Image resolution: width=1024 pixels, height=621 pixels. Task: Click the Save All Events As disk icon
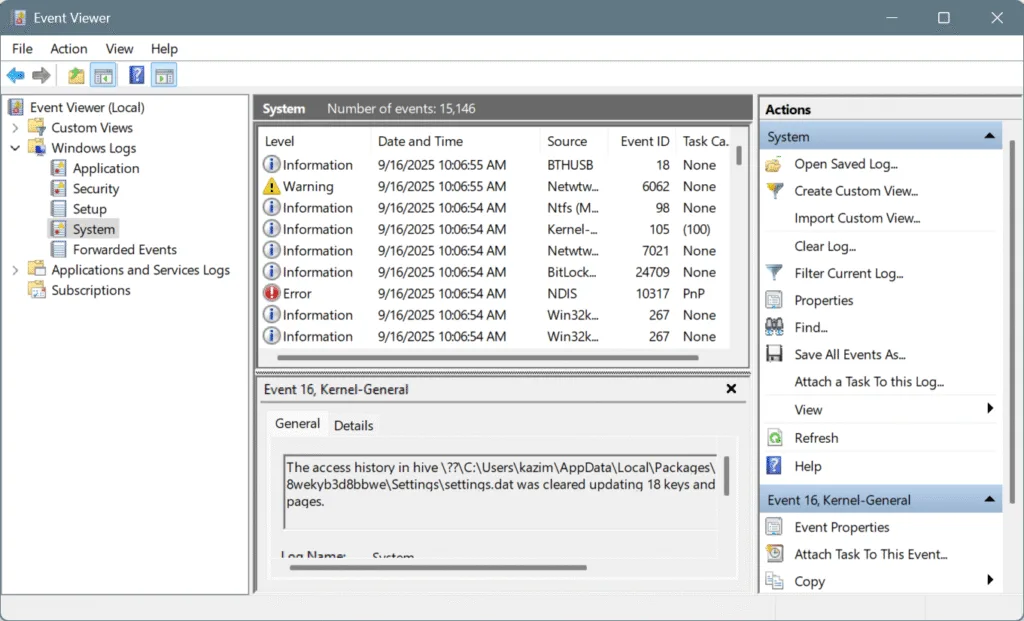[x=775, y=354]
